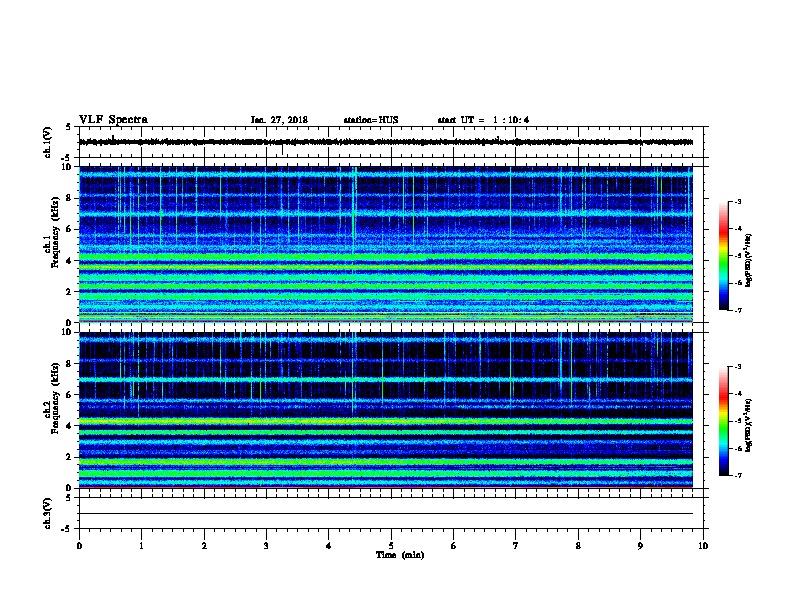Image resolution: width=792 pixels, height=612 pixels.
Task: Click the ch.2 spectrogram plot
Action: click(386, 410)
